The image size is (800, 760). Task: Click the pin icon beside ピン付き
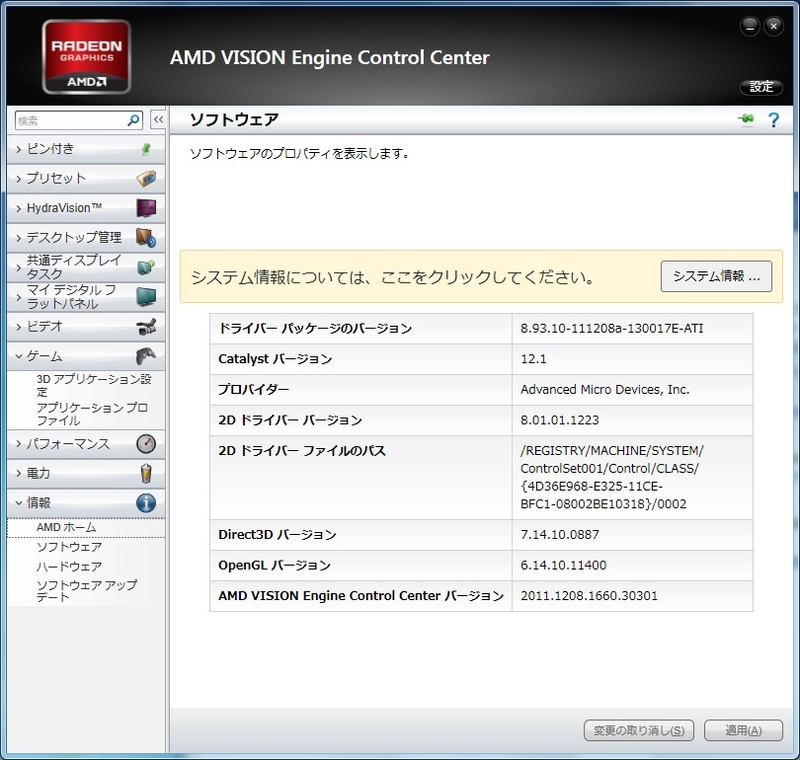click(x=146, y=149)
